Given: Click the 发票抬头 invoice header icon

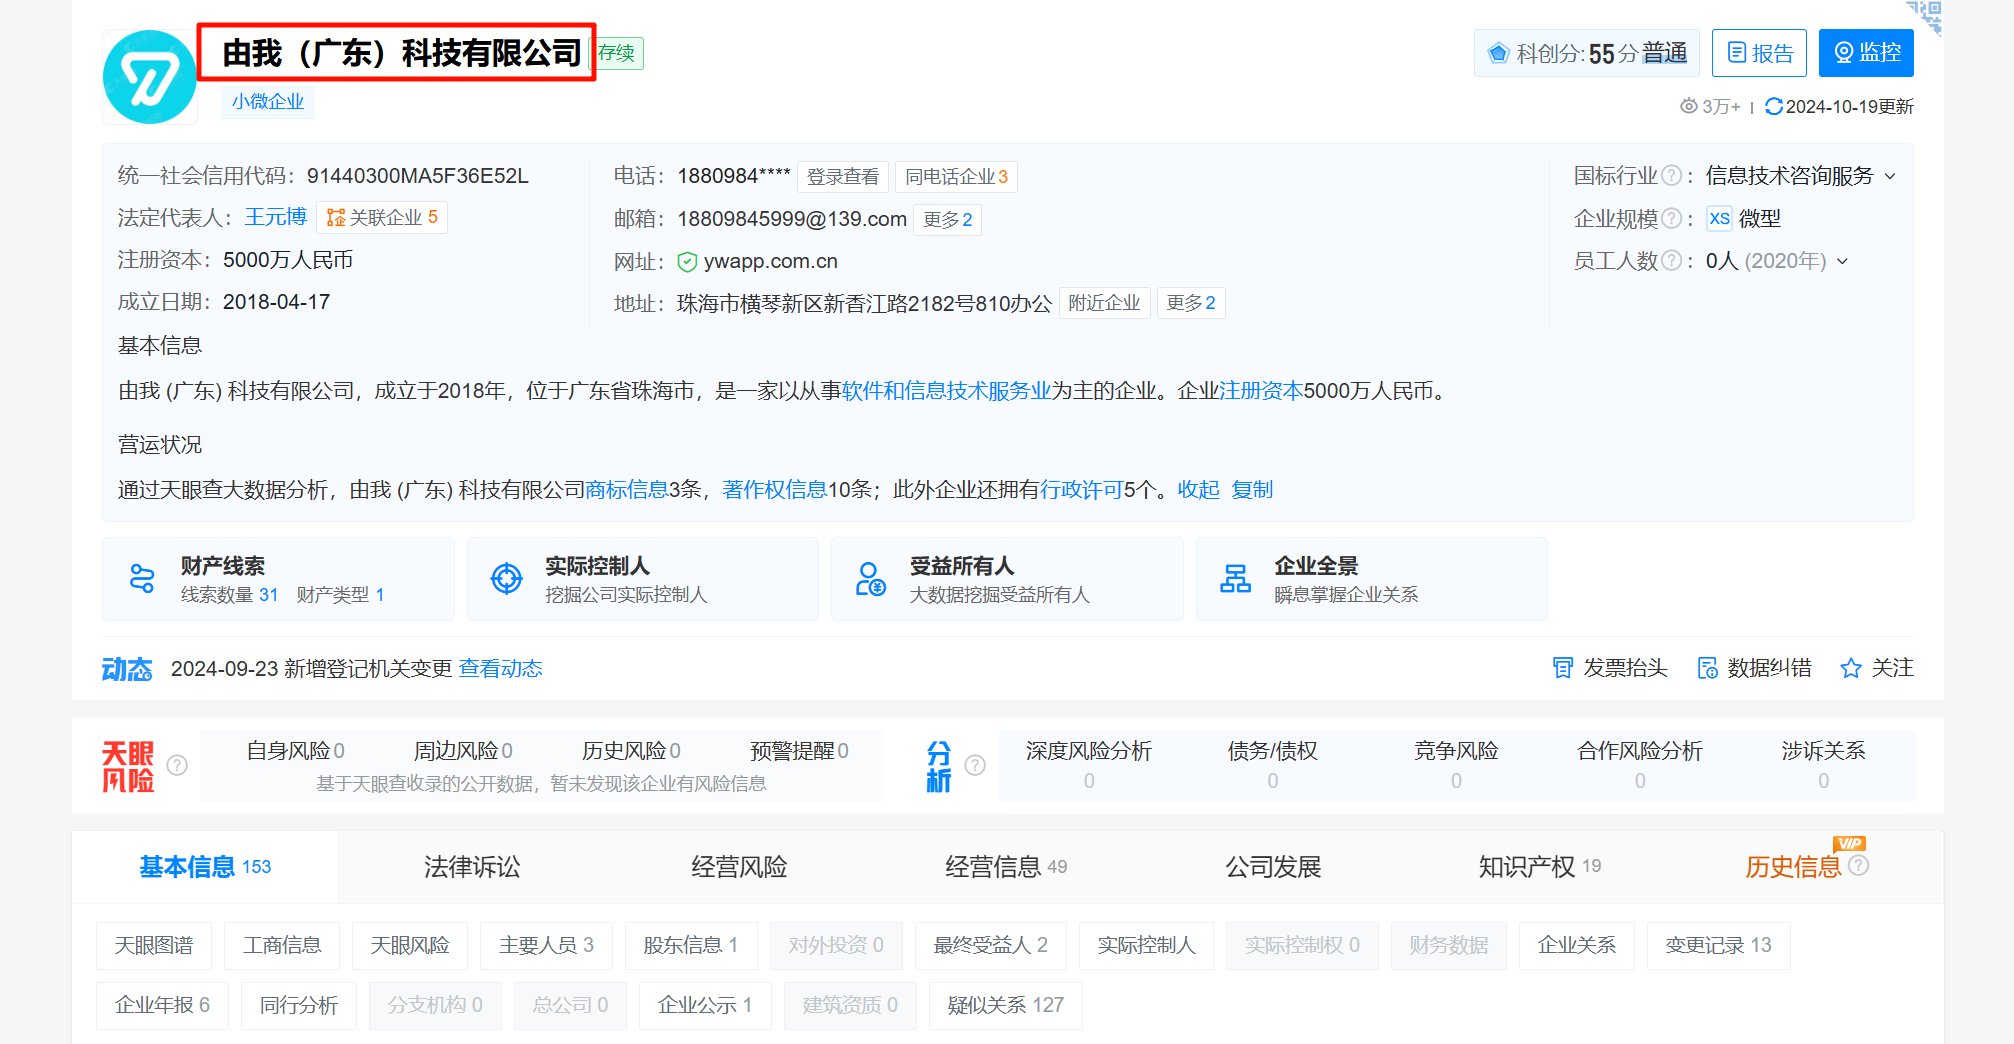Looking at the screenshot, I should pos(1562,668).
